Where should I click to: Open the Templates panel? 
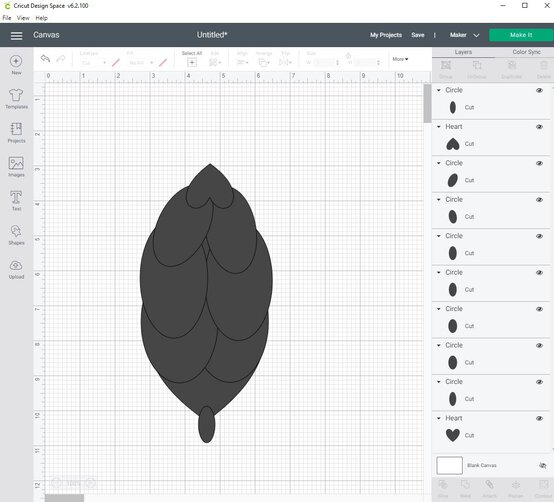click(x=16, y=99)
